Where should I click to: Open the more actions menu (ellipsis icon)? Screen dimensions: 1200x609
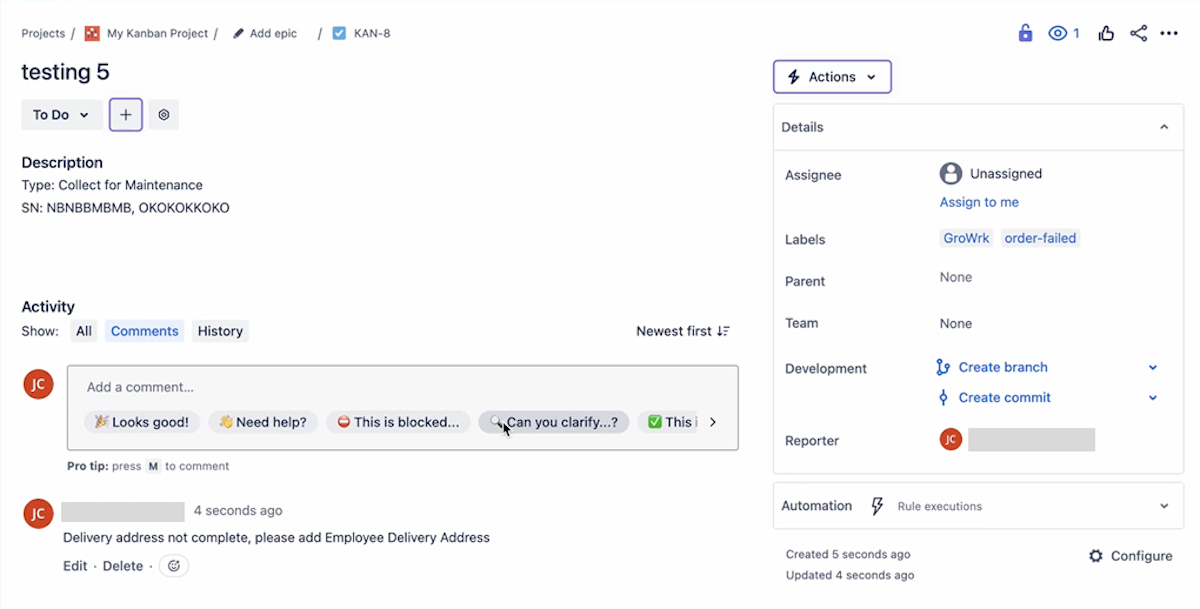click(x=1169, y=32)
